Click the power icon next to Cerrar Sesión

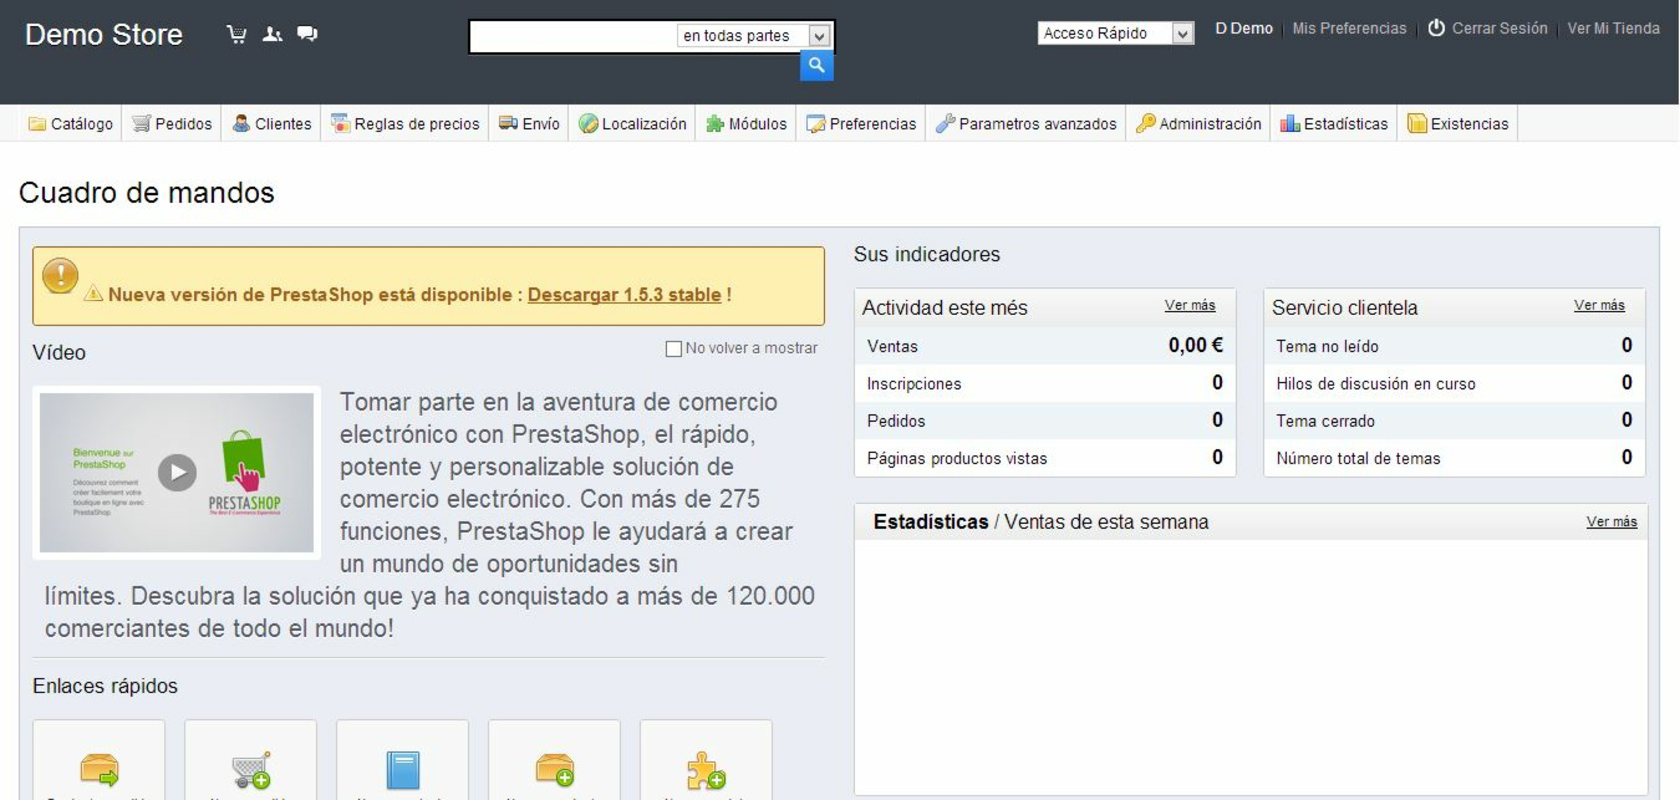(1436, 28)
